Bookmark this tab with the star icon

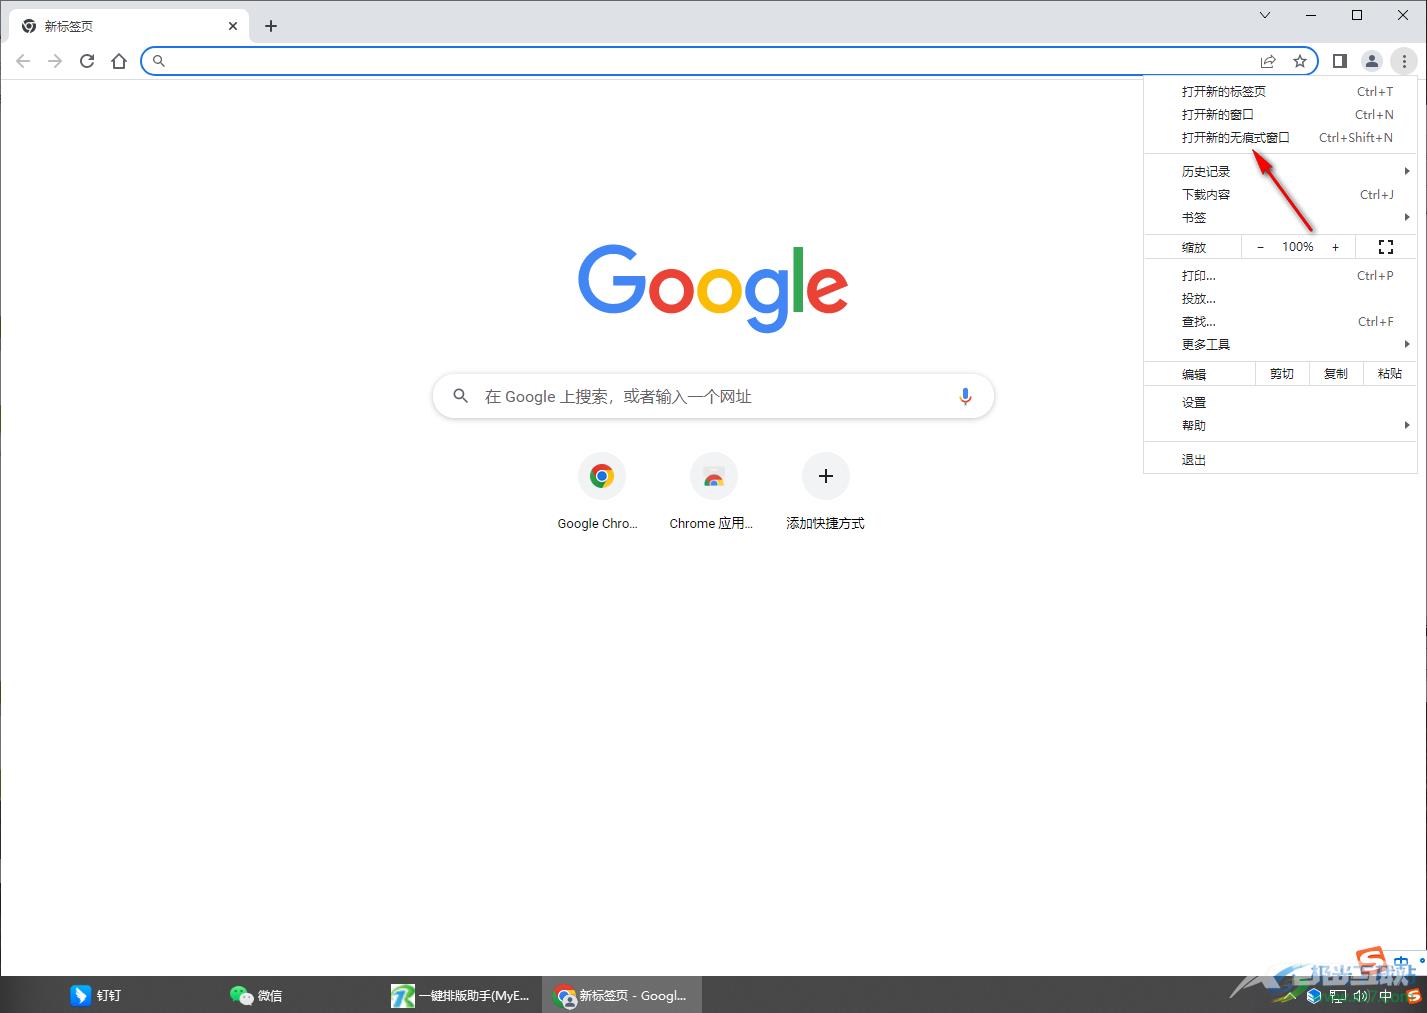click(x=1300, y=61)
